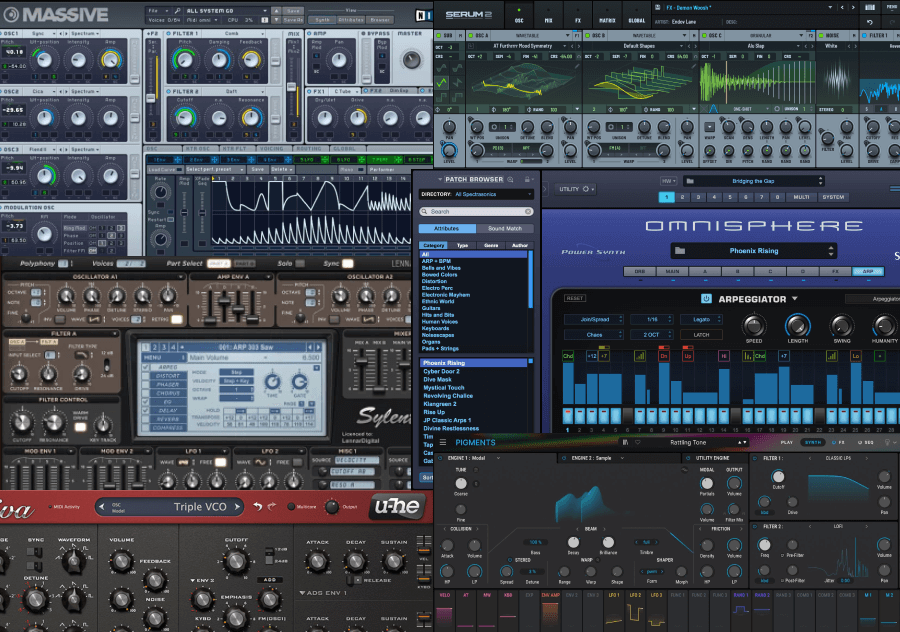Open Massive Routing tab
Image resolution: width=900 pixels, height=632 pixels.
point(309,149)
